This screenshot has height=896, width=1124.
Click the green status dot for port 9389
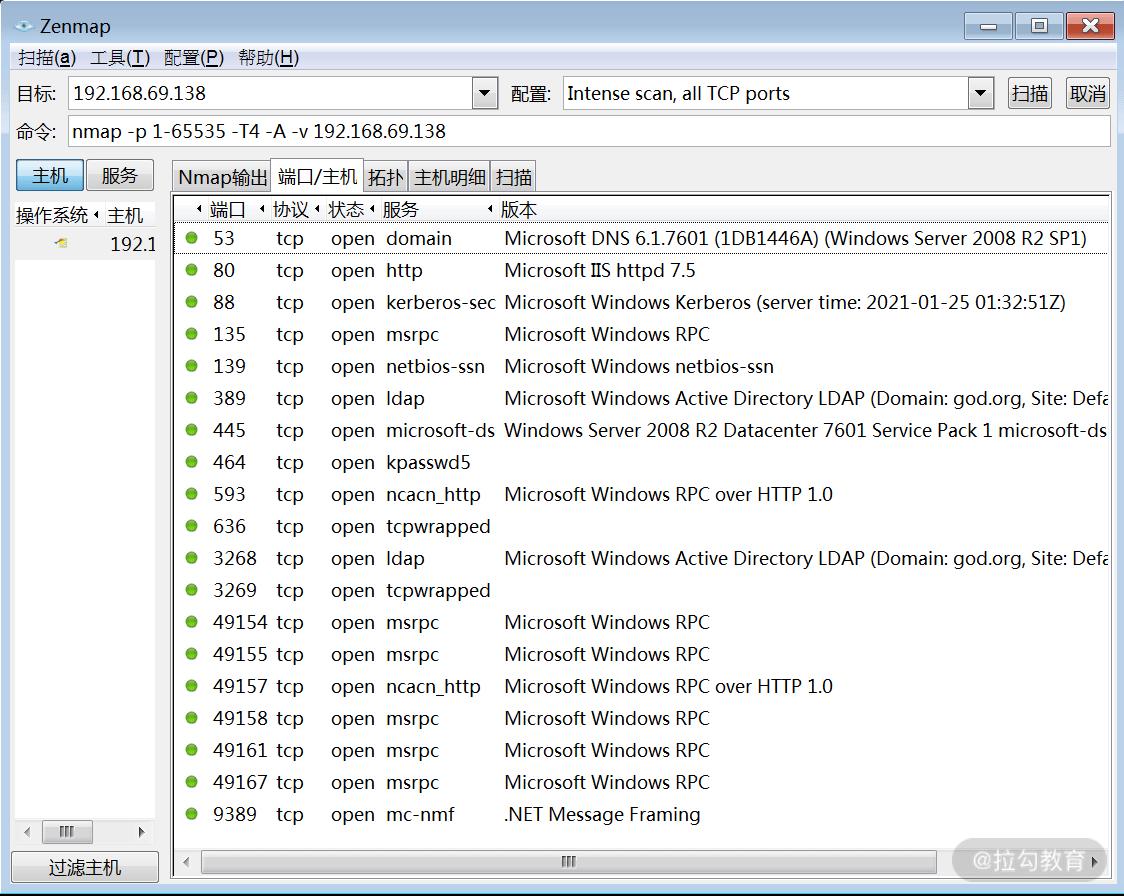pyautogui.click(x=191, y=814)
